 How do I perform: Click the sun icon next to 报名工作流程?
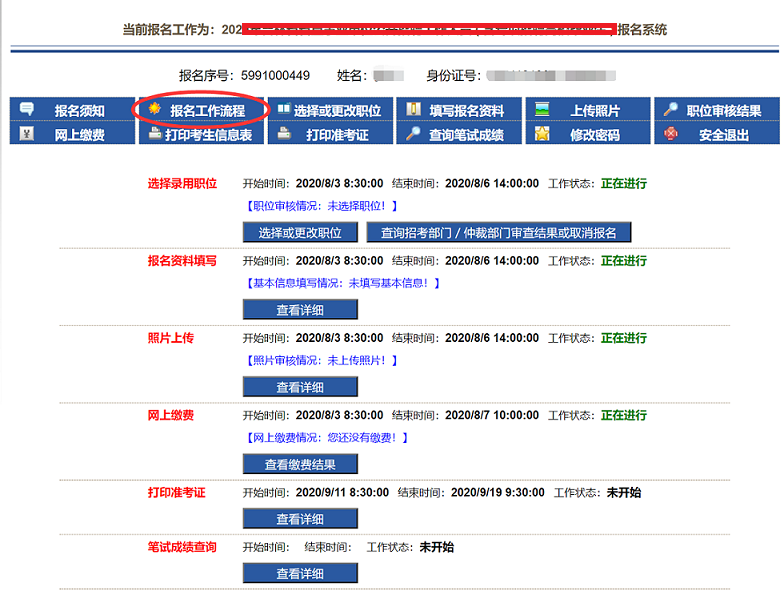pos(154,109)
